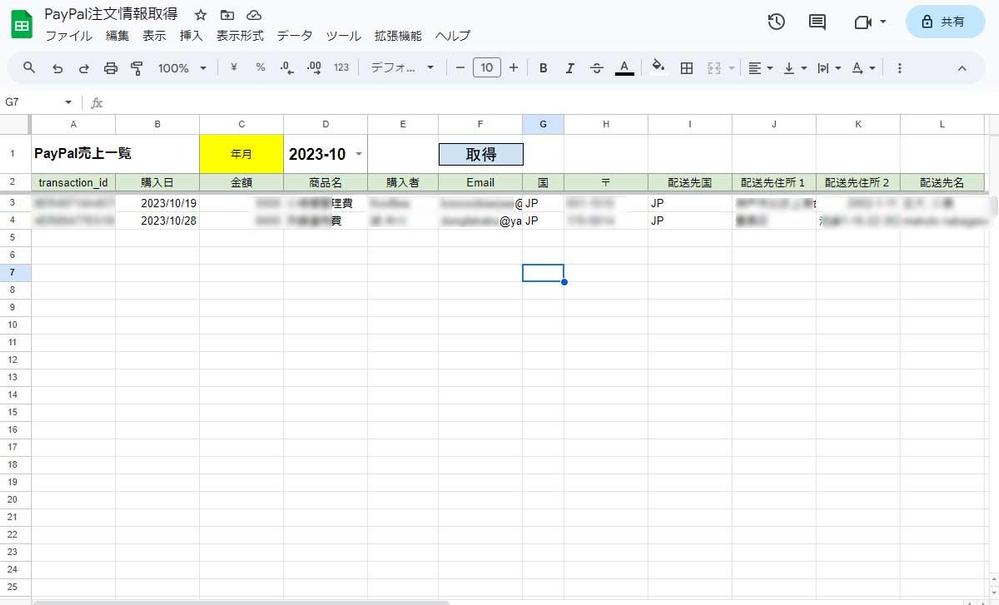Select the Email header cell
This screenshot has height=605, width=999.
point(480,182)
